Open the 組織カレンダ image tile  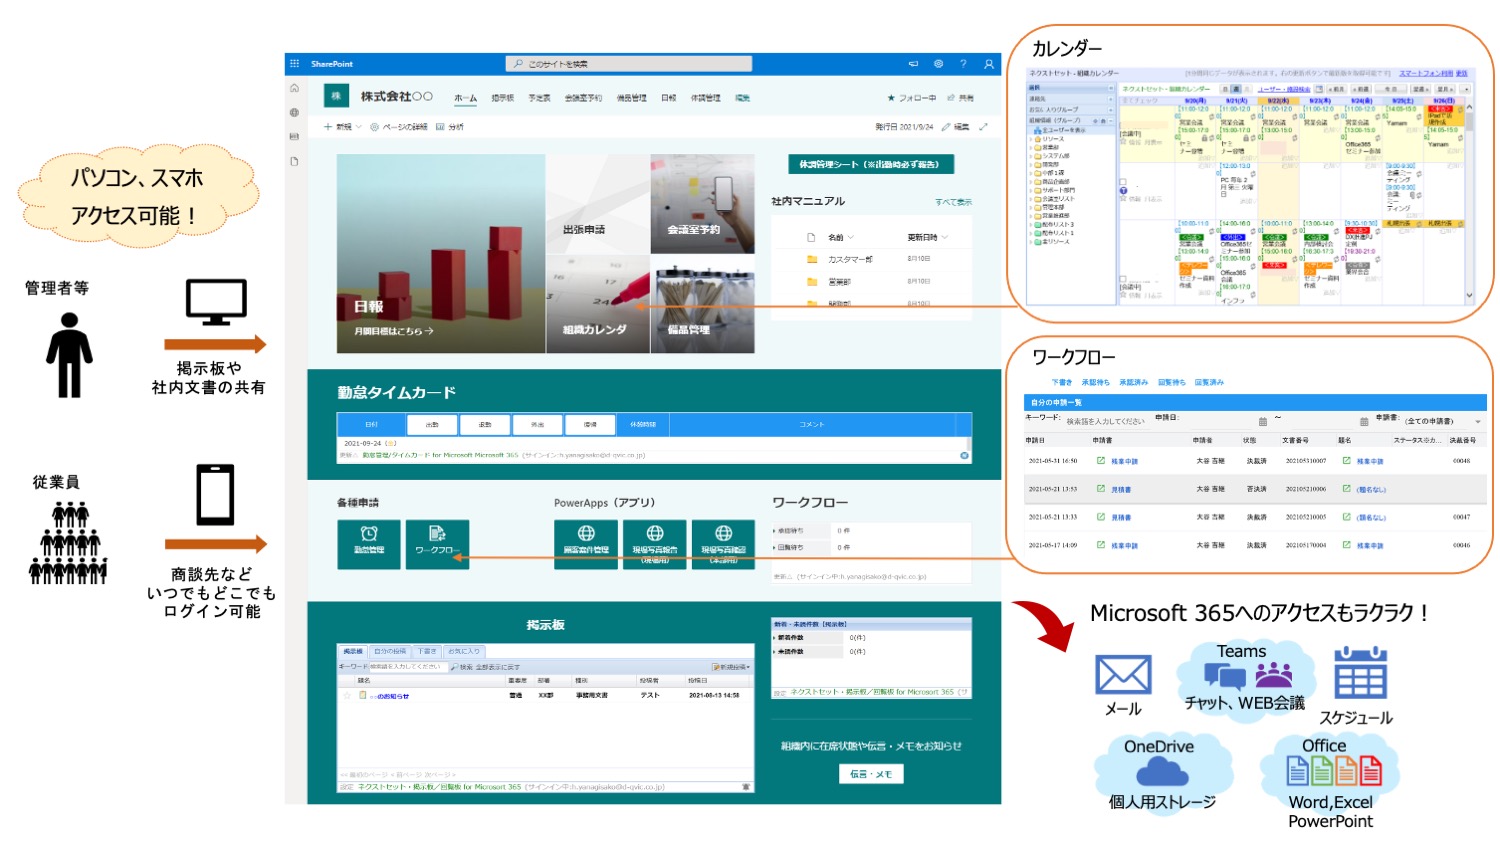pyautogui.click(x=598, y=304)
